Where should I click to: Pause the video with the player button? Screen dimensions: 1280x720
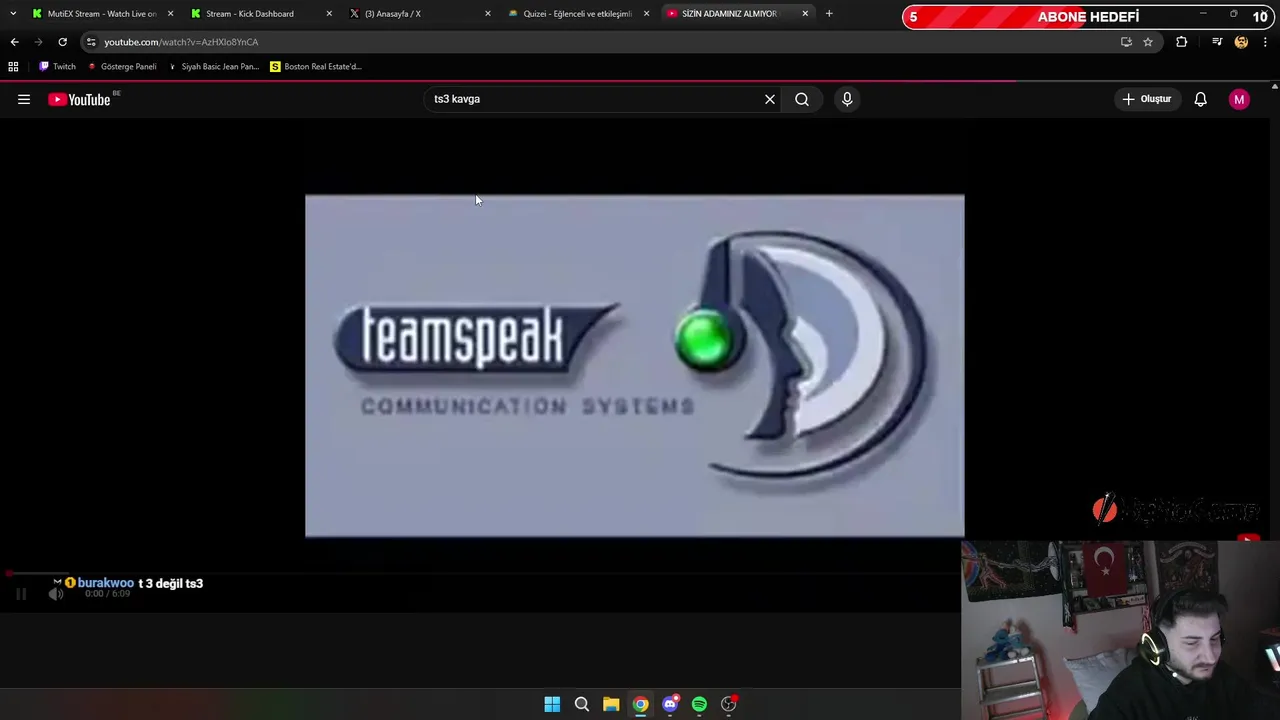(x=21, y=594)
